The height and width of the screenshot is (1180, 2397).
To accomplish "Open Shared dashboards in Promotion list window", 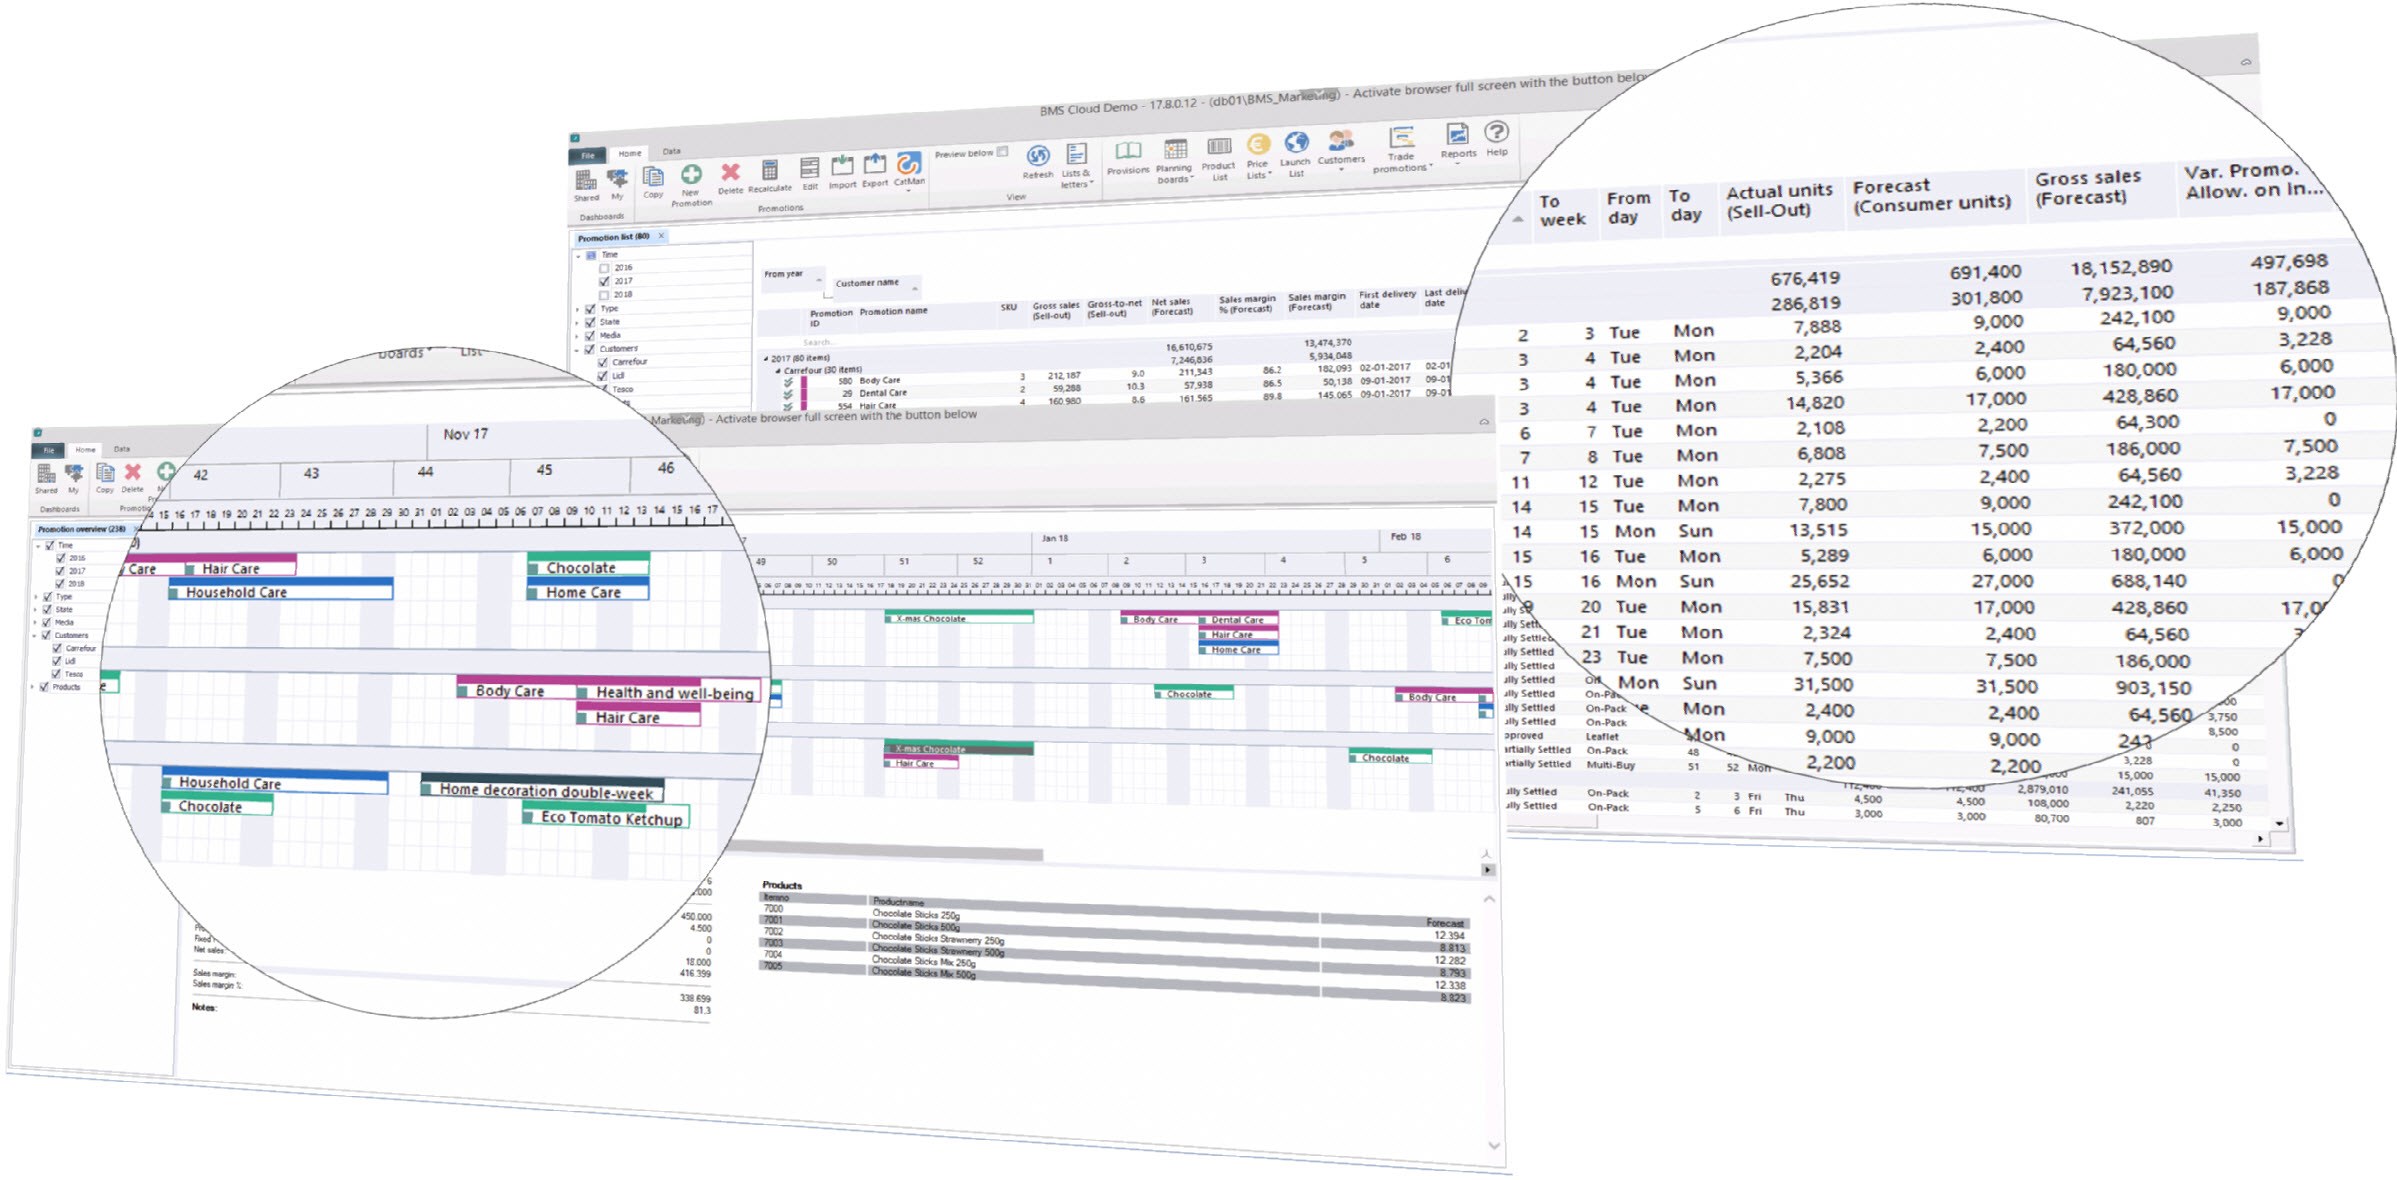I will (586, 185).
